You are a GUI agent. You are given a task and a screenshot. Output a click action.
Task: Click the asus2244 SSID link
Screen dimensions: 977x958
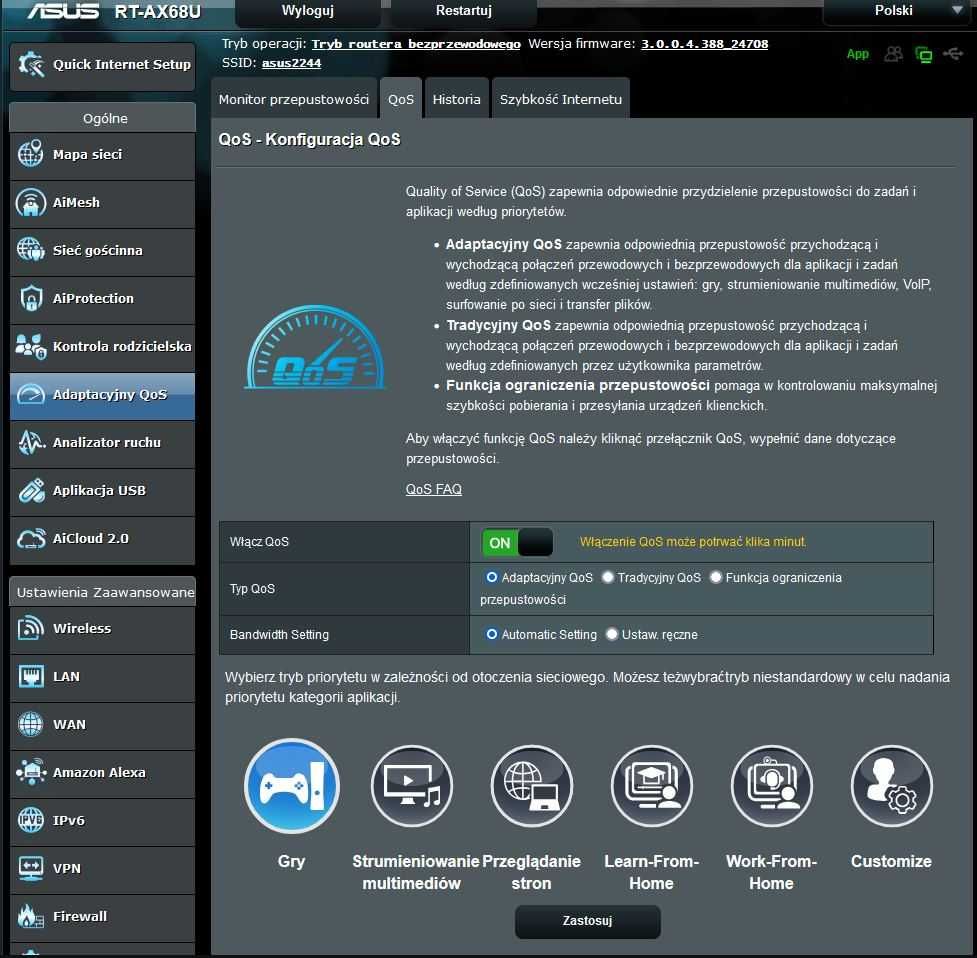(x=291, y=63)
